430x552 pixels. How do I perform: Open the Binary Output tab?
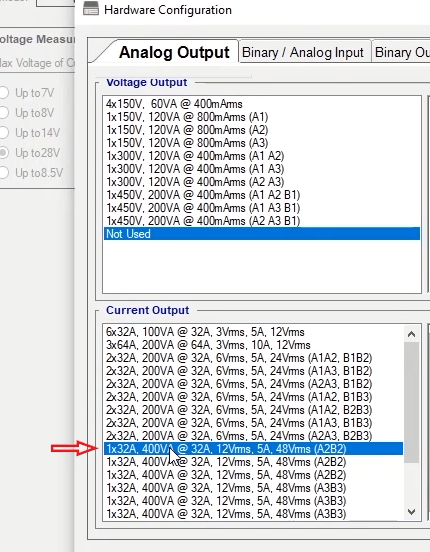tap(401, 52)
